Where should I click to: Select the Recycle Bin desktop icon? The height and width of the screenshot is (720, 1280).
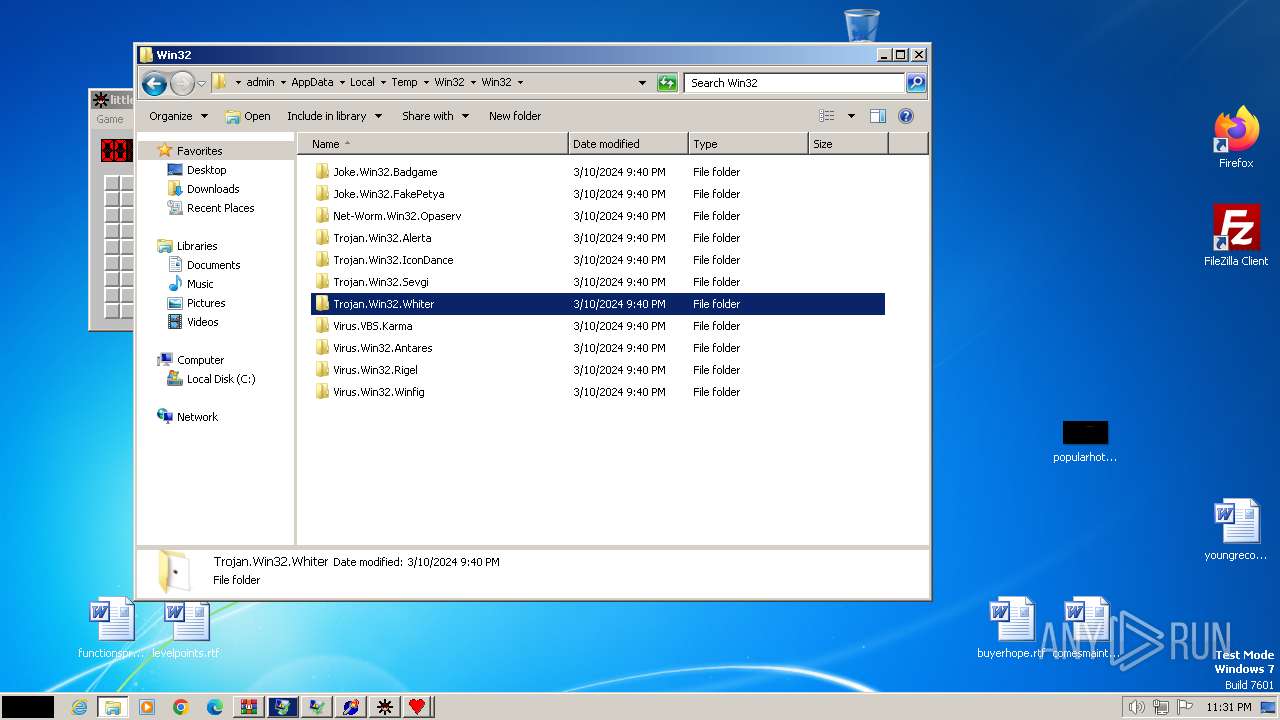point(861,24)
